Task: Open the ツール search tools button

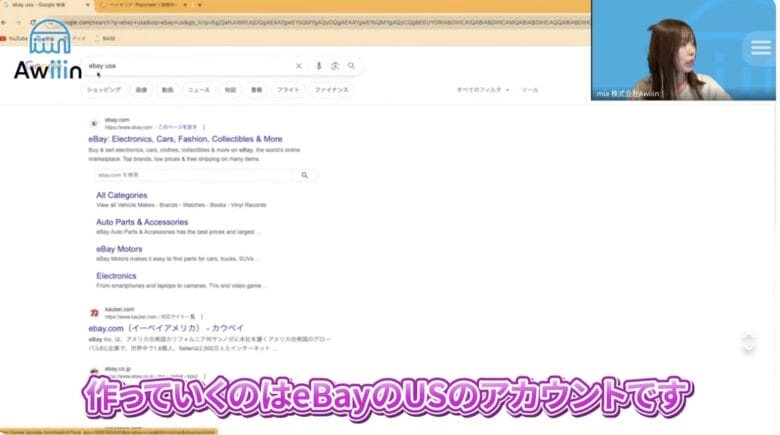Action: coord(529,90)
